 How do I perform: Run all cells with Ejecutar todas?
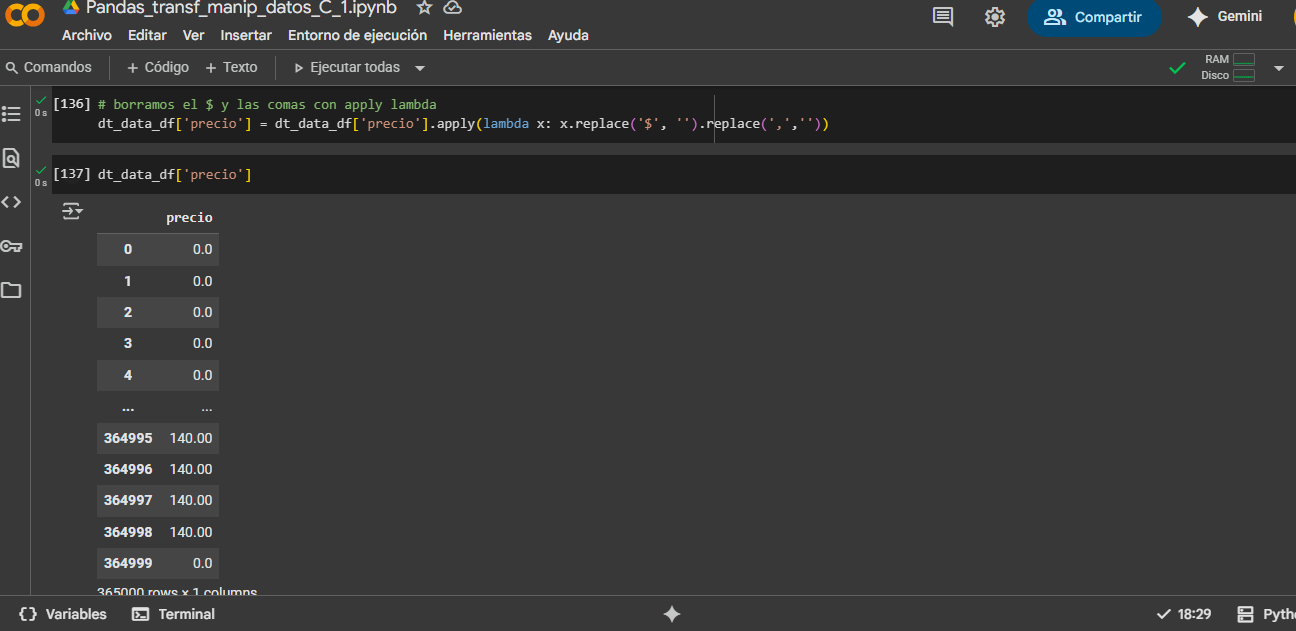click(346, 67)
